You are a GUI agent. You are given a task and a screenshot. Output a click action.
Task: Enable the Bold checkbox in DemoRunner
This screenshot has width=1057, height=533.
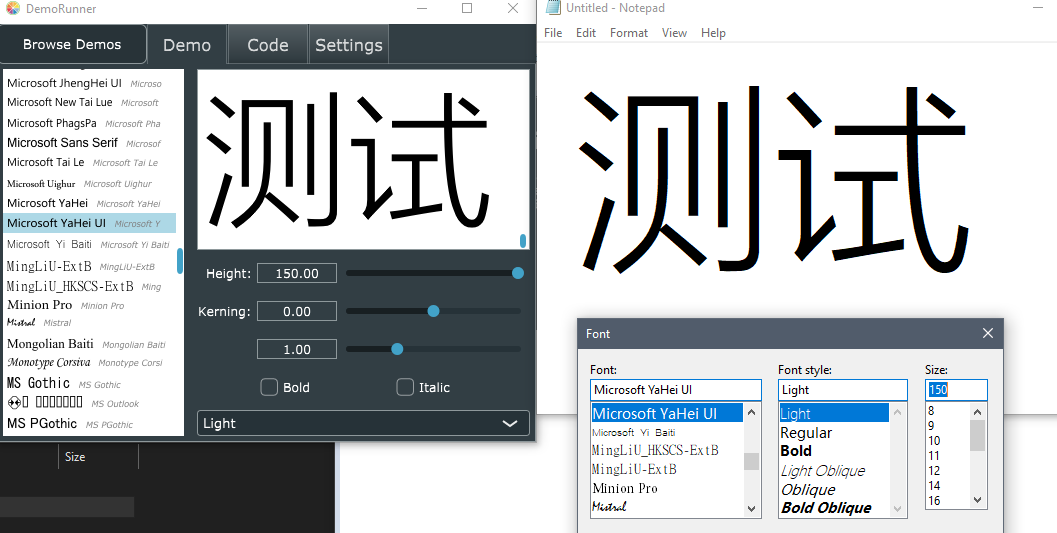click(269, 387)
